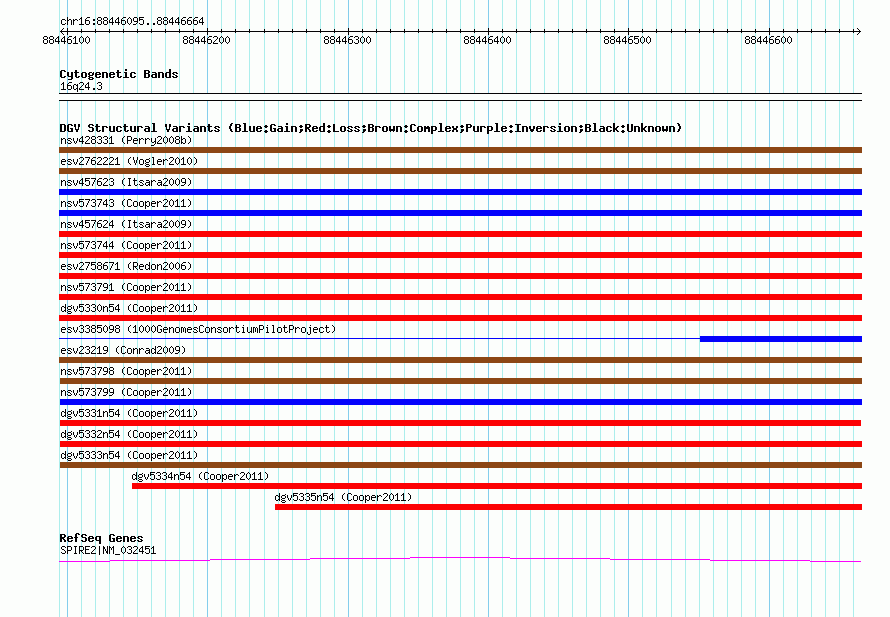Screen dimensions: 890x617
Task: Open the nsv457623 (Itsara2009) blue gain bar
Action: [460, 192]
